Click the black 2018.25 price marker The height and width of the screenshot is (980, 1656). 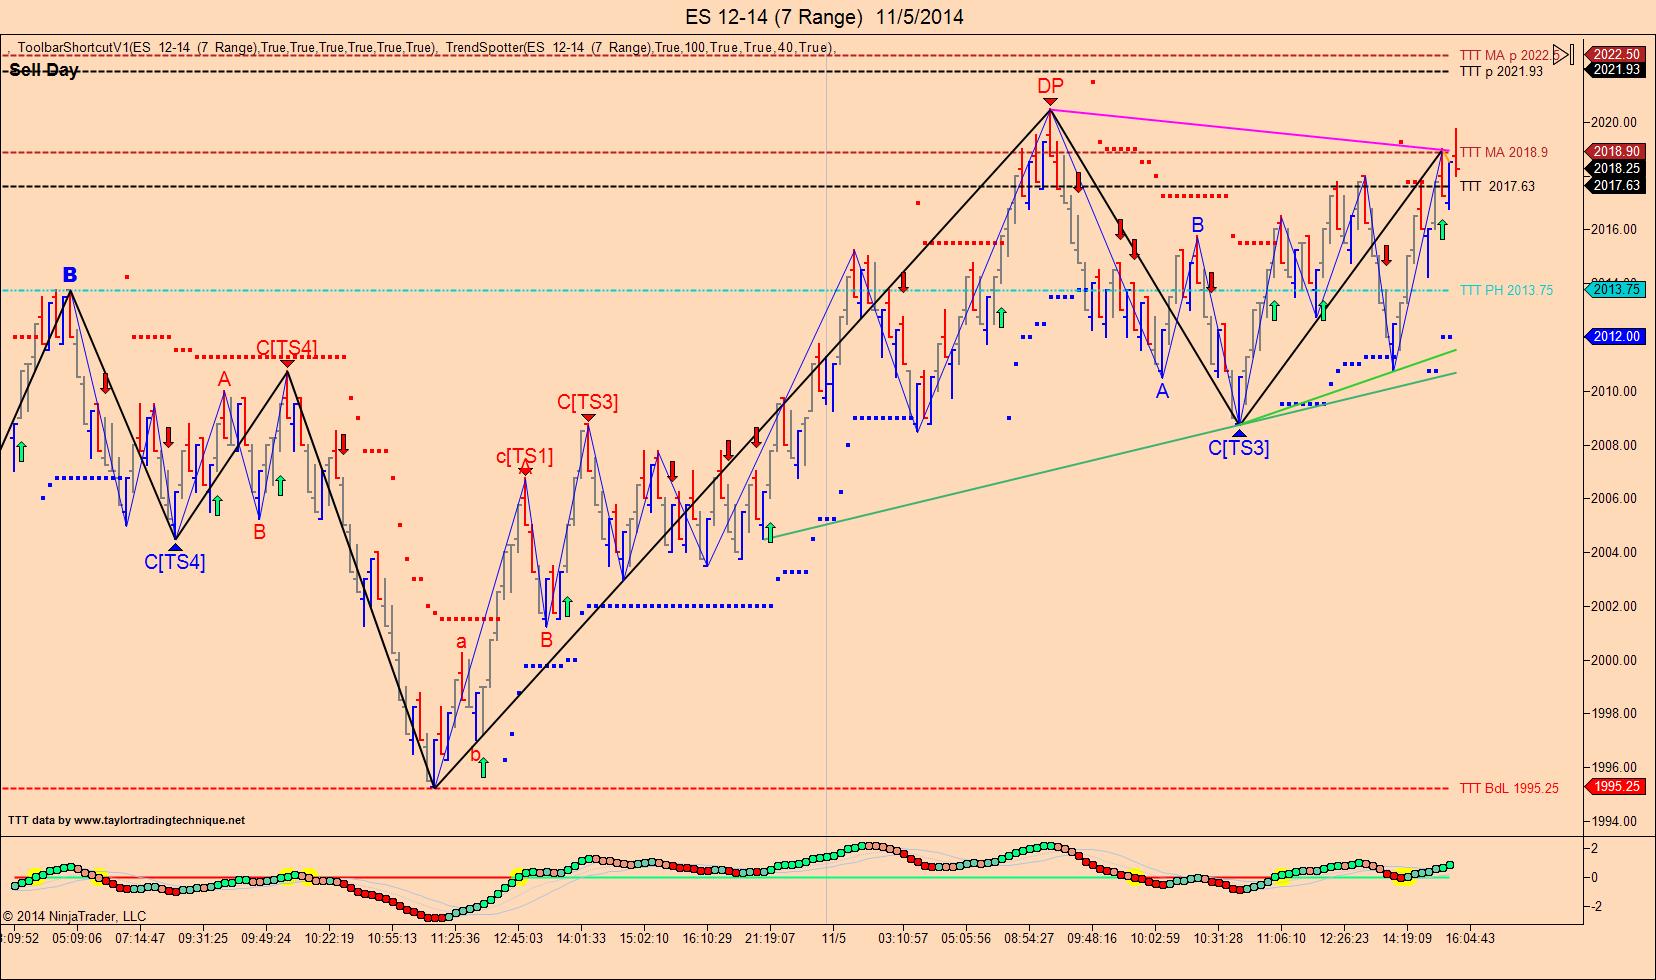pyautogui.click(x=1616, y=169)
